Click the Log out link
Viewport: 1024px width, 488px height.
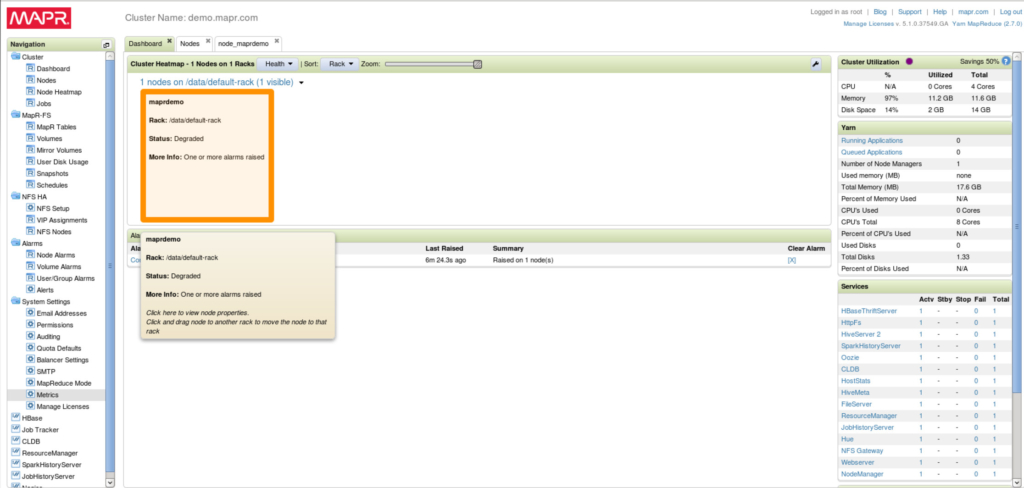click(1012, 12)
